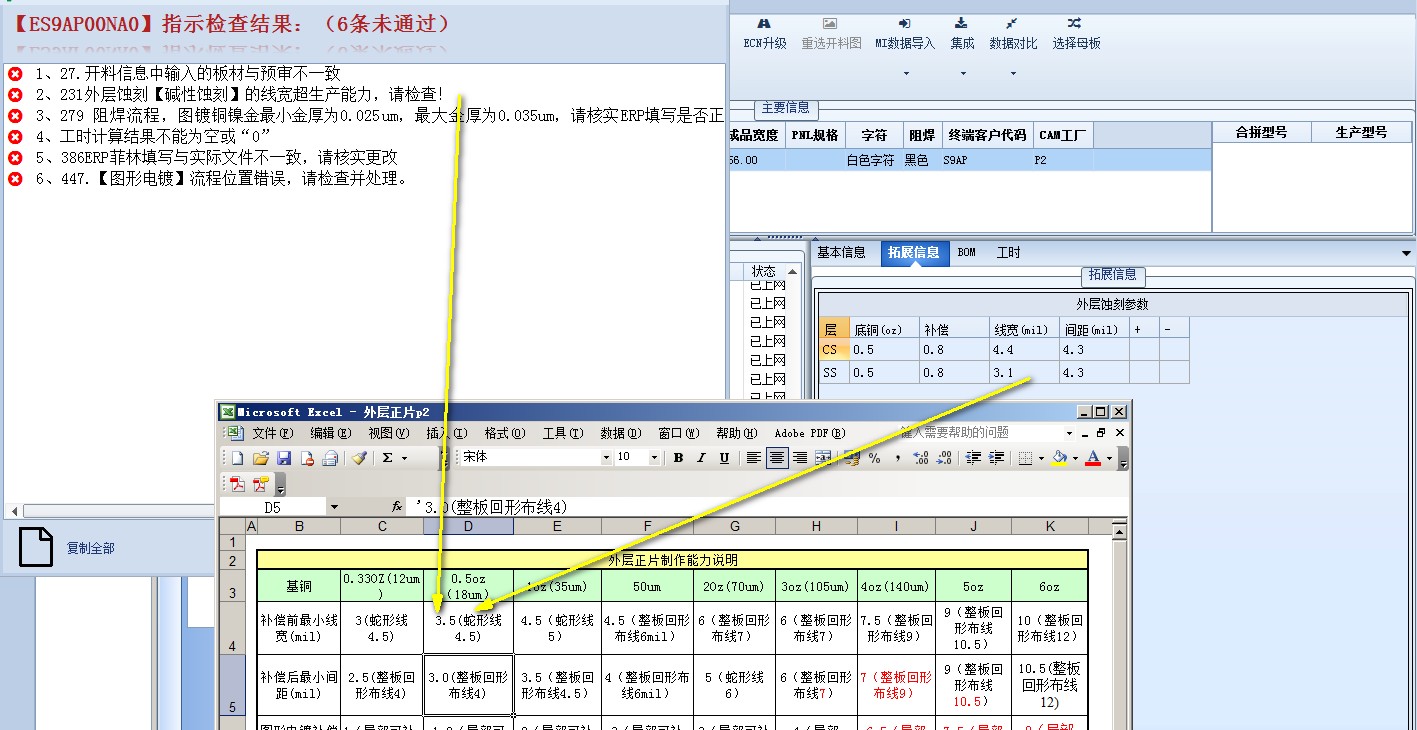Screen dimensions: 1417x730
Task: Click the Decrease Decimal icon
Action: pyautogui.click(x=944, y=458)
